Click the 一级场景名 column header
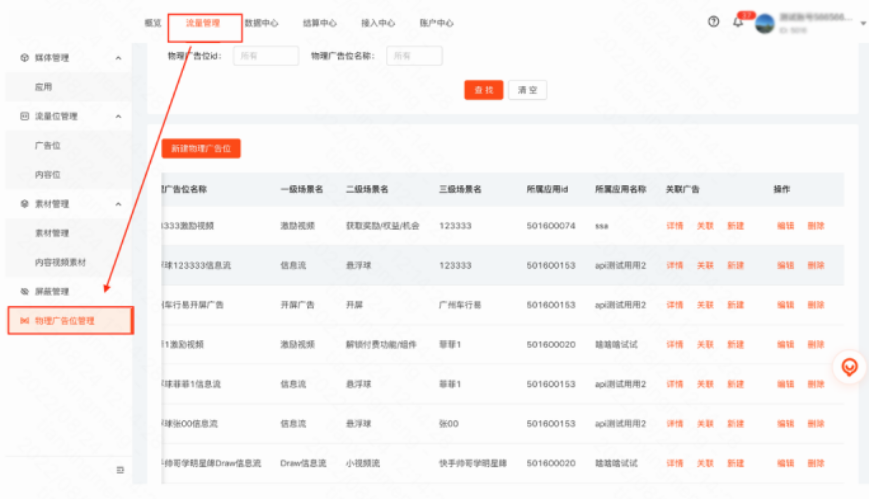869x499 pixels. (301, 189)
